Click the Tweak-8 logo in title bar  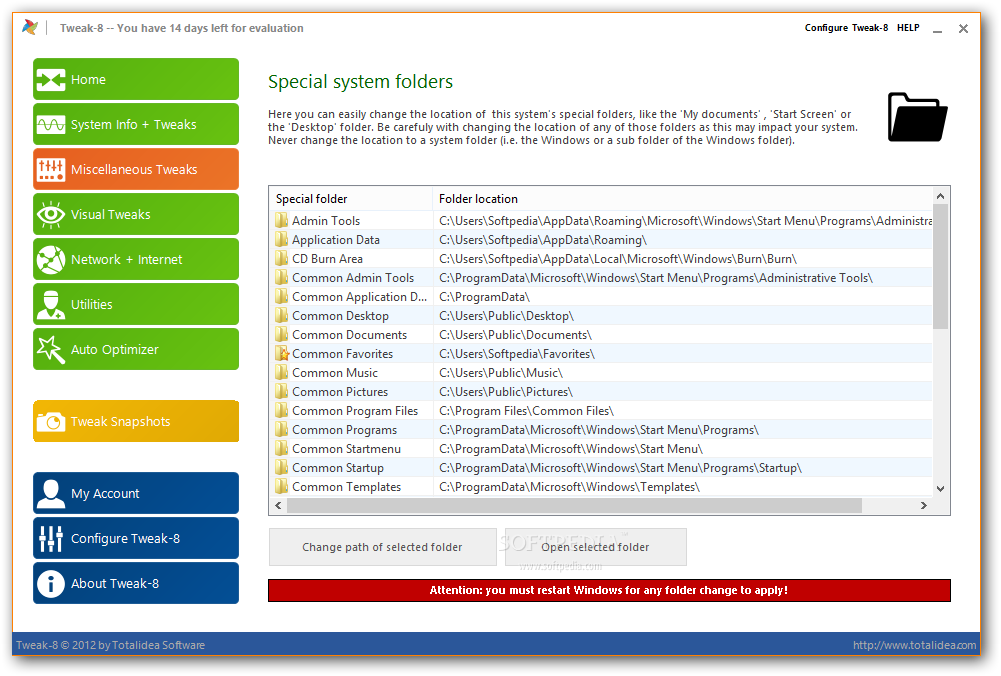pos(30,27)
